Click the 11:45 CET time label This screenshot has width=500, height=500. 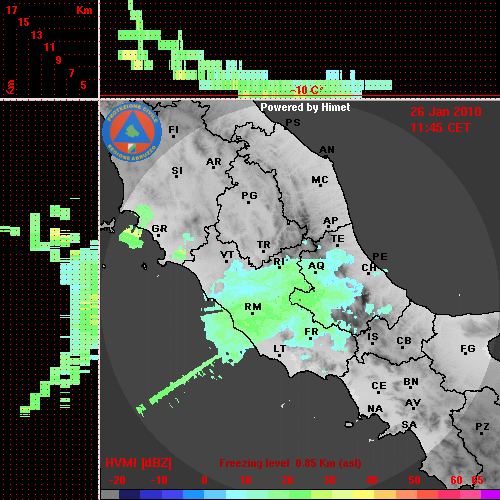click(x=440, y=128)
